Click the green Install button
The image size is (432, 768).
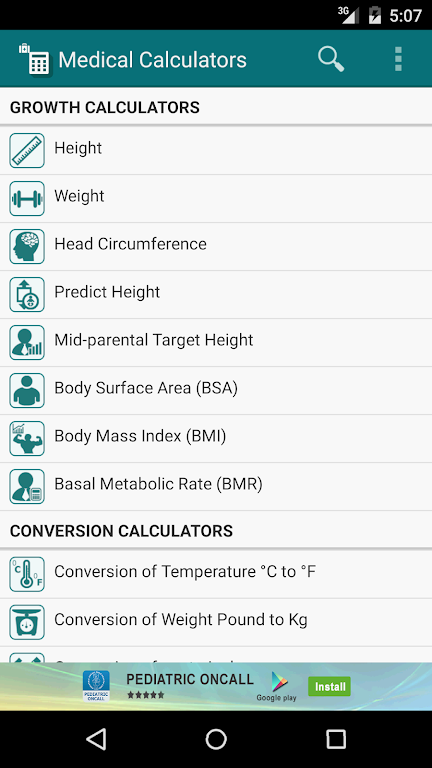(330, 686)
